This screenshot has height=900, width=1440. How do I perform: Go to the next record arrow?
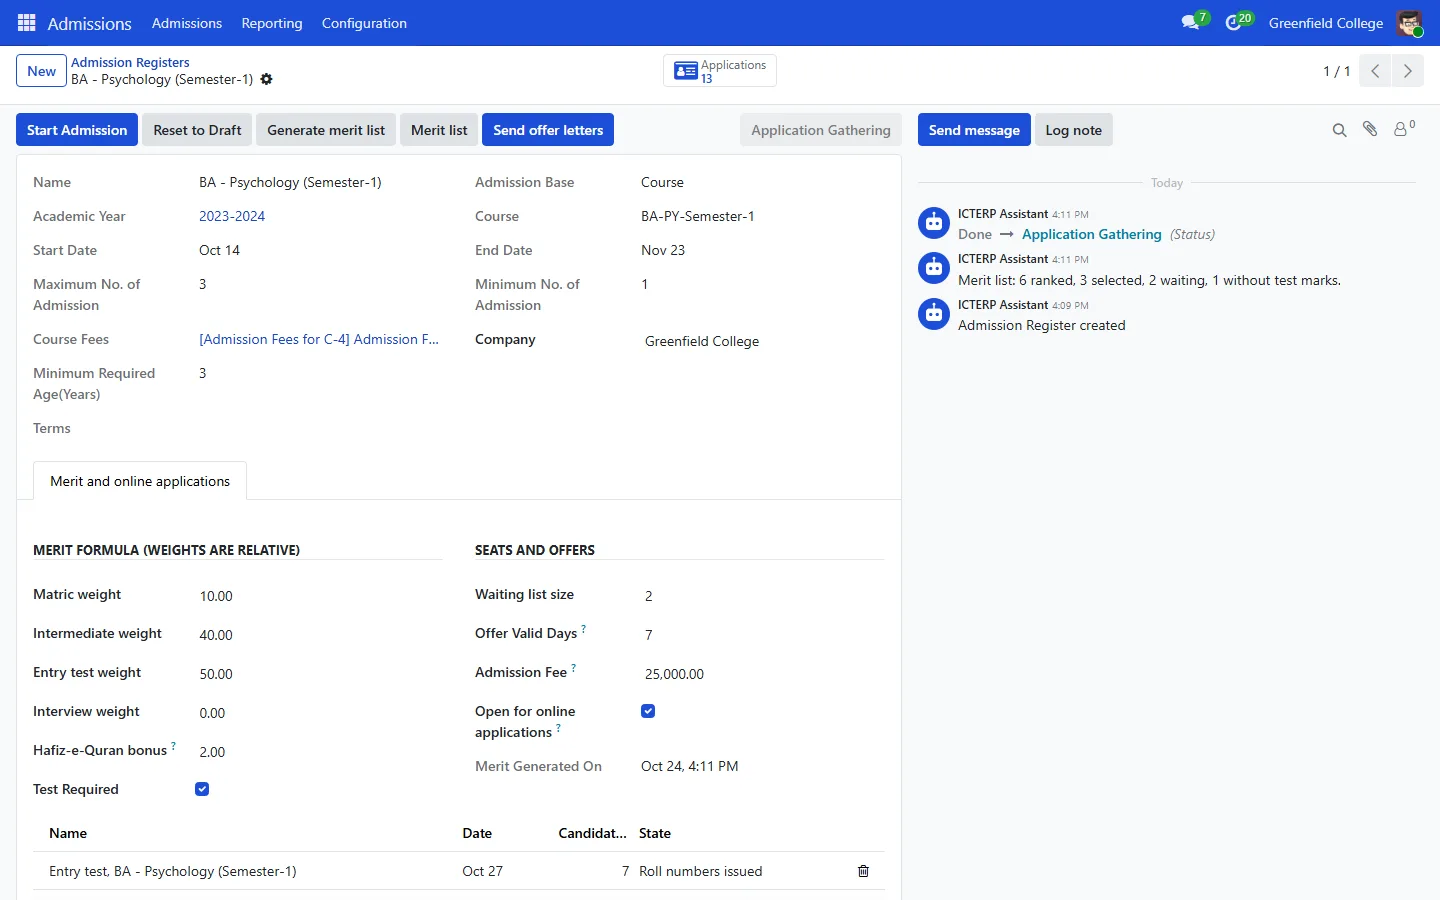point(1408,71)
